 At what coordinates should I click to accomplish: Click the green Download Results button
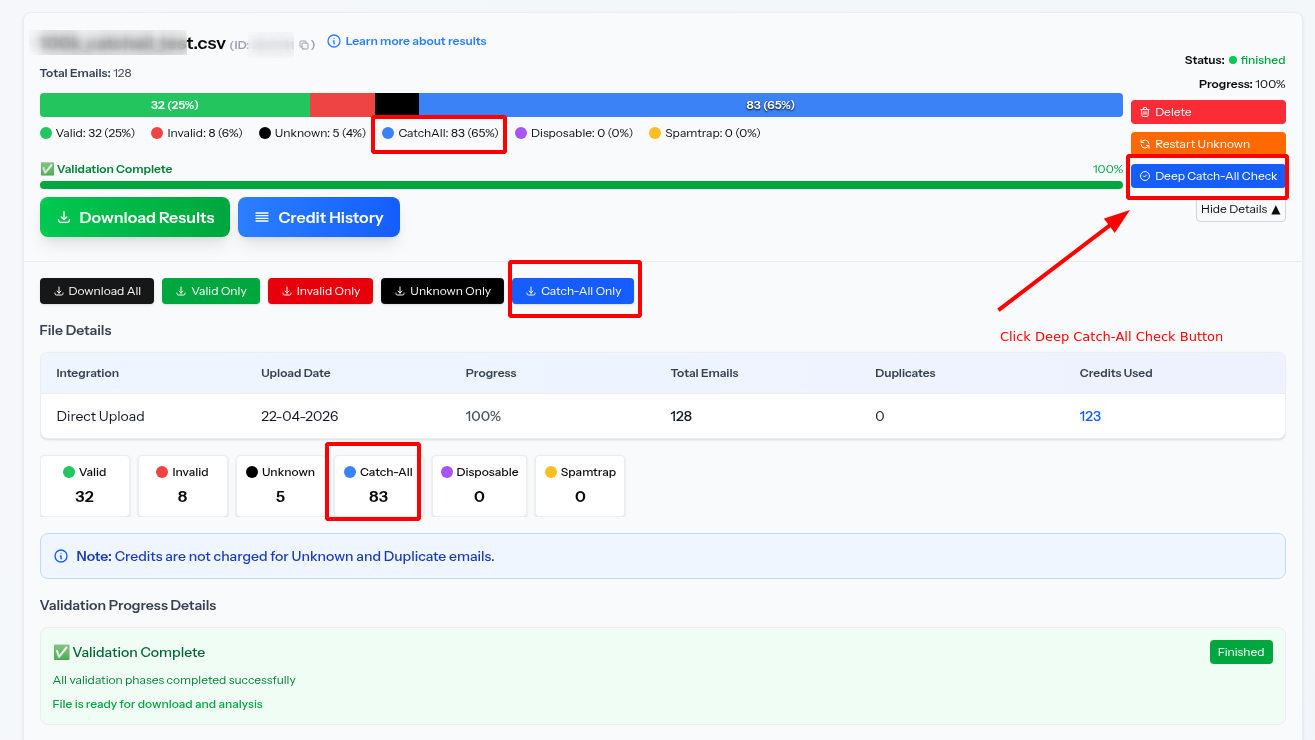(x=135, y=217)
